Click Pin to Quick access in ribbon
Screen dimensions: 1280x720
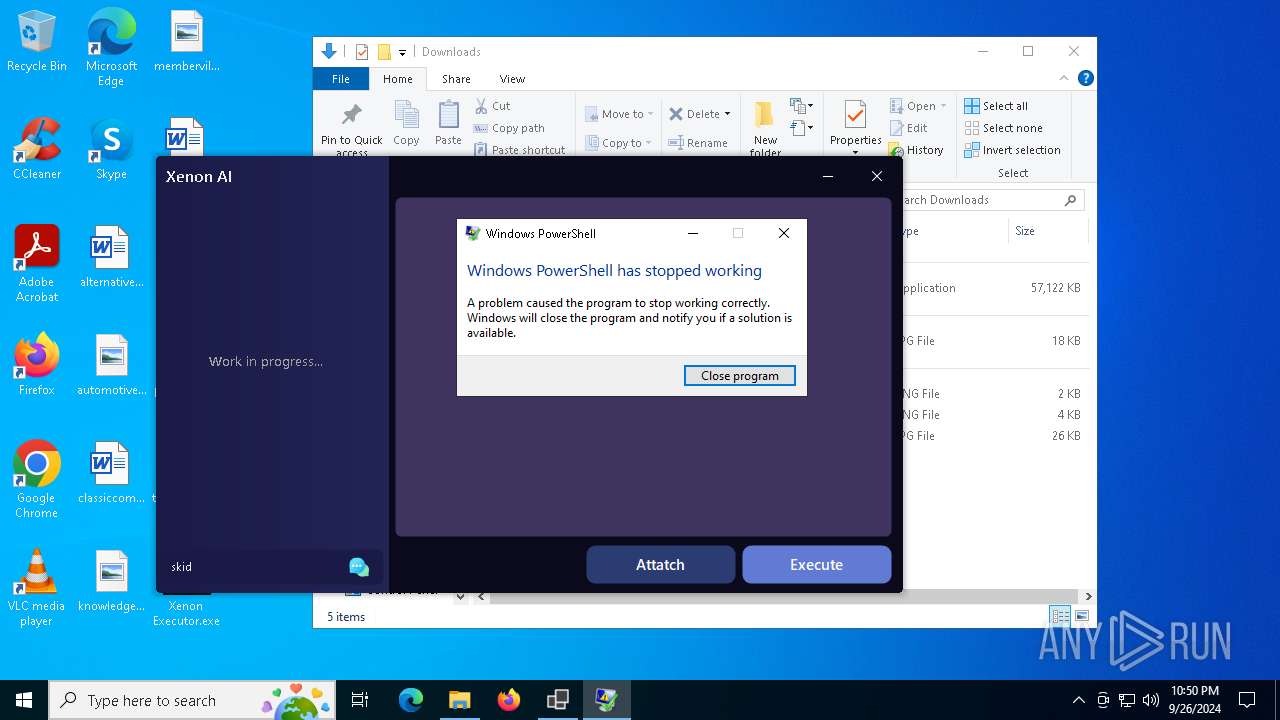(351, 128)
